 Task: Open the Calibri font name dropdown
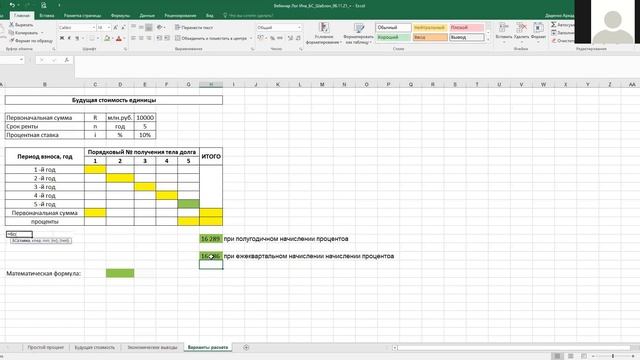tap(93, 27)
